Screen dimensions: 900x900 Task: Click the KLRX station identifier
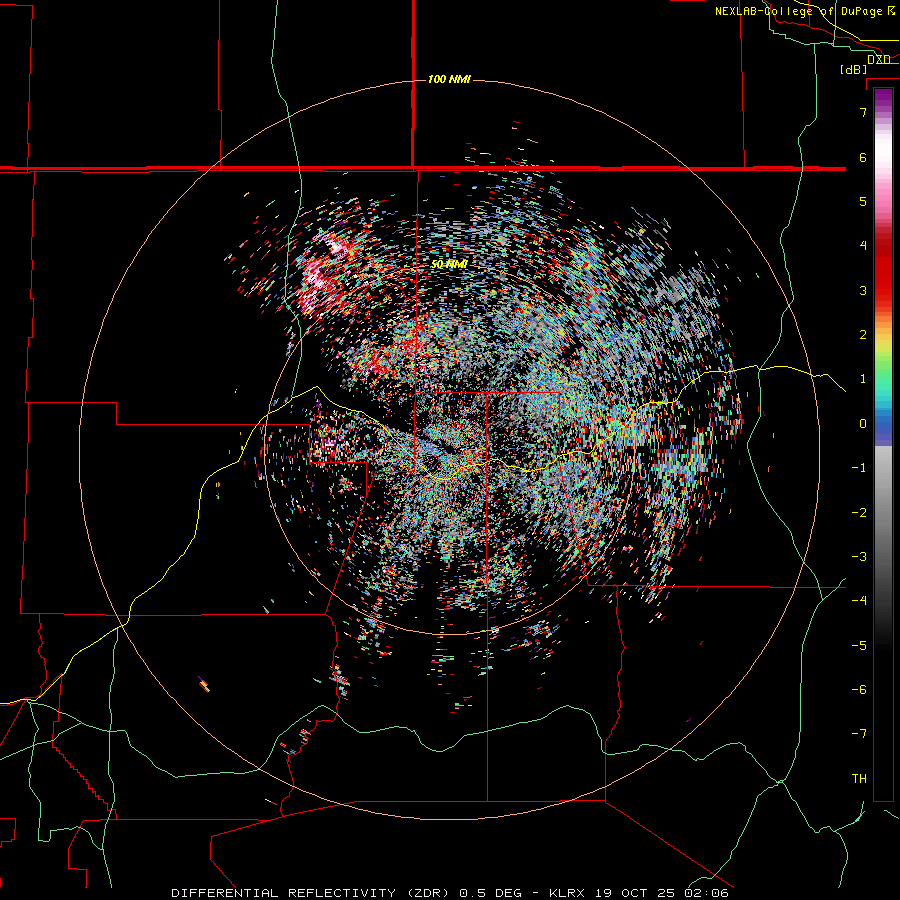pos(567,893)
